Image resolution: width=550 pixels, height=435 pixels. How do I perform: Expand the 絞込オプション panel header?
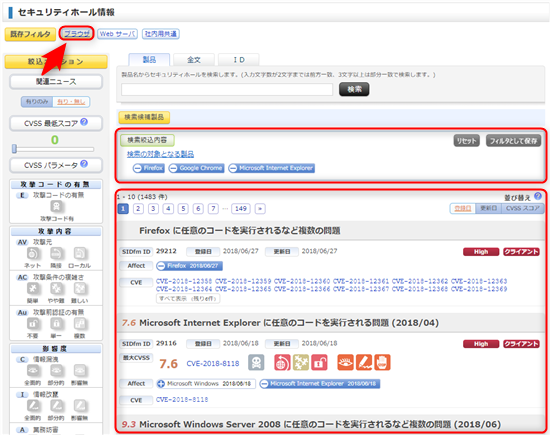(56, 61)
